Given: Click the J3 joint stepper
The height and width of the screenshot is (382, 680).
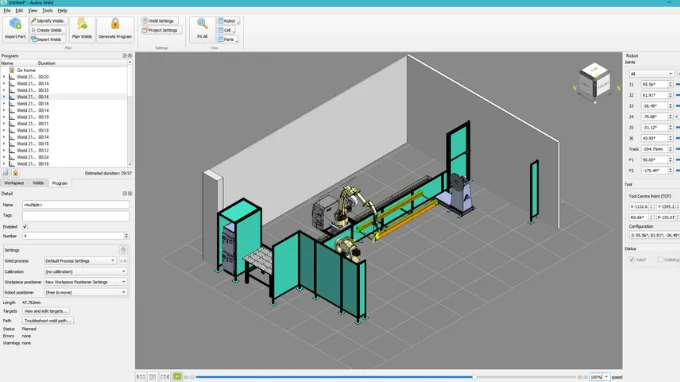Looking at the screenshot, I should 670,106.
